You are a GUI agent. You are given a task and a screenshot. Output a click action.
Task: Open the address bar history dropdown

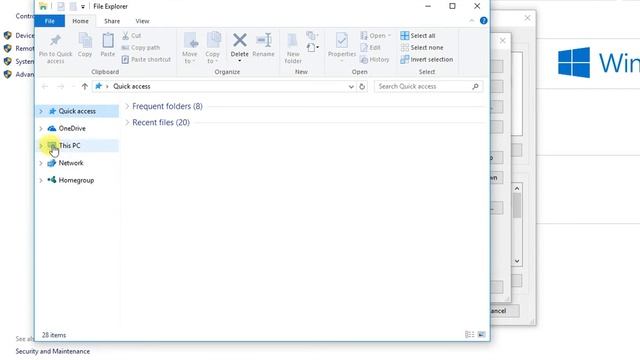coord(351,87)
